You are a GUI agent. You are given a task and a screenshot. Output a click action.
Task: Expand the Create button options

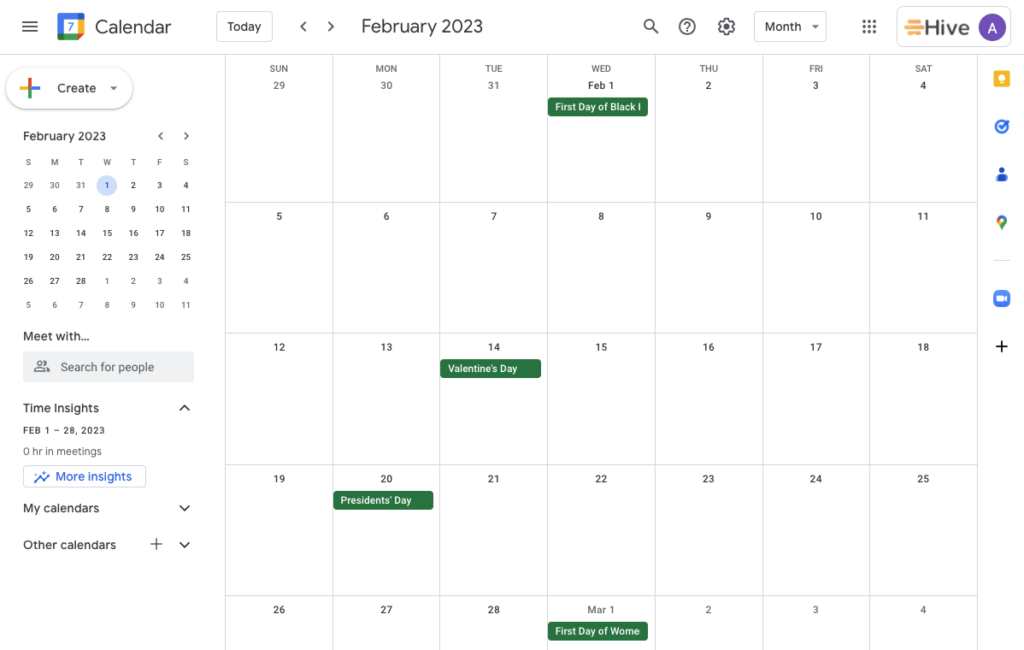point(113,88)
